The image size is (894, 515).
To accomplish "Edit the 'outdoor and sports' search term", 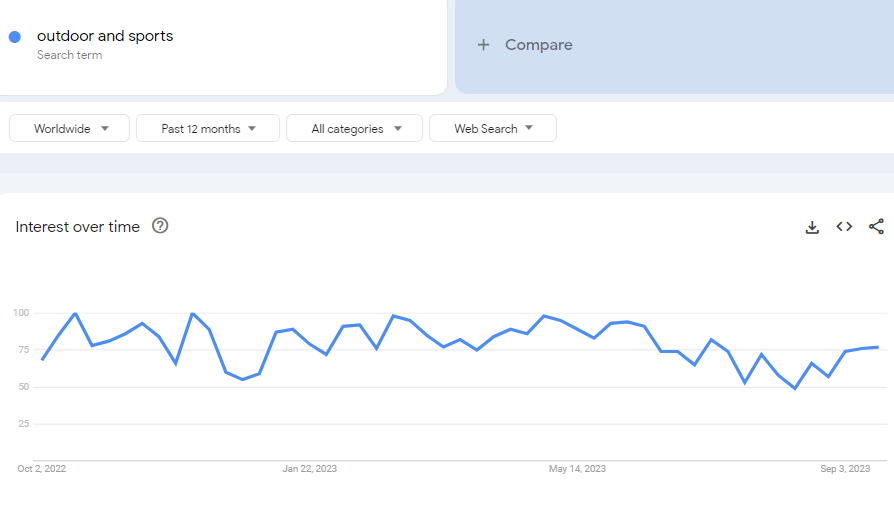I will 105,36.
